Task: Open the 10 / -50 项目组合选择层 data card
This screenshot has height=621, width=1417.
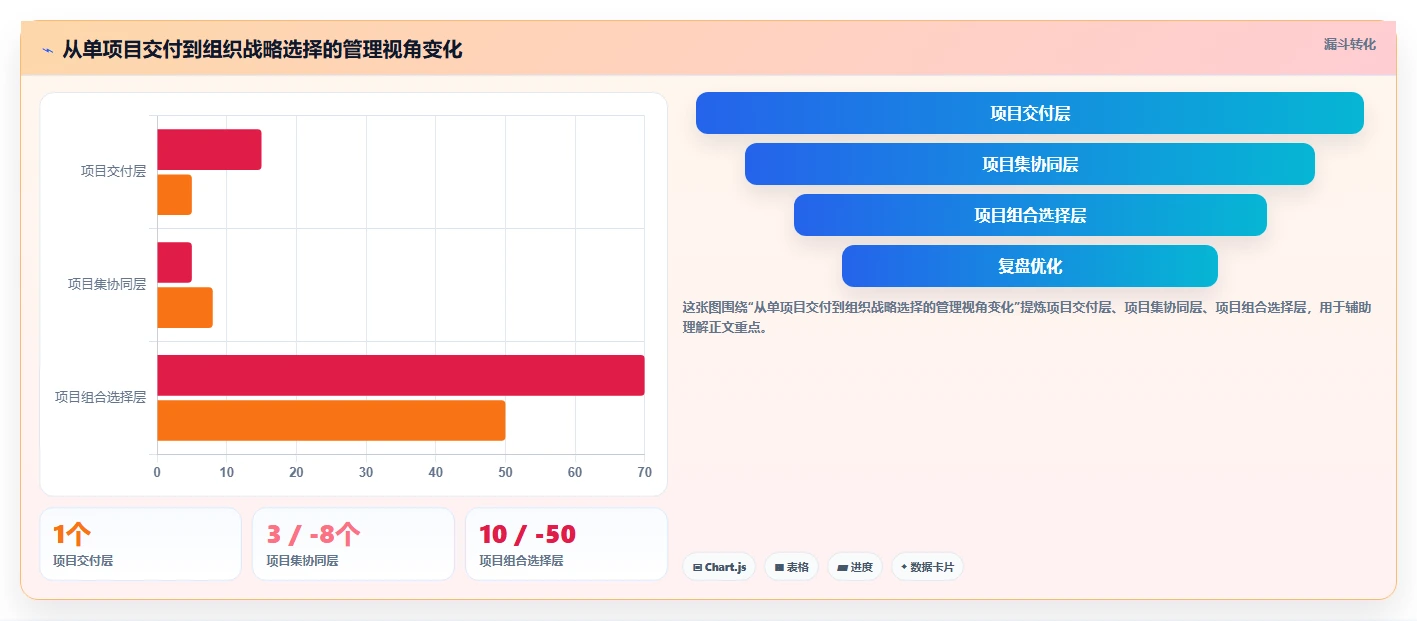Action: 566,544
